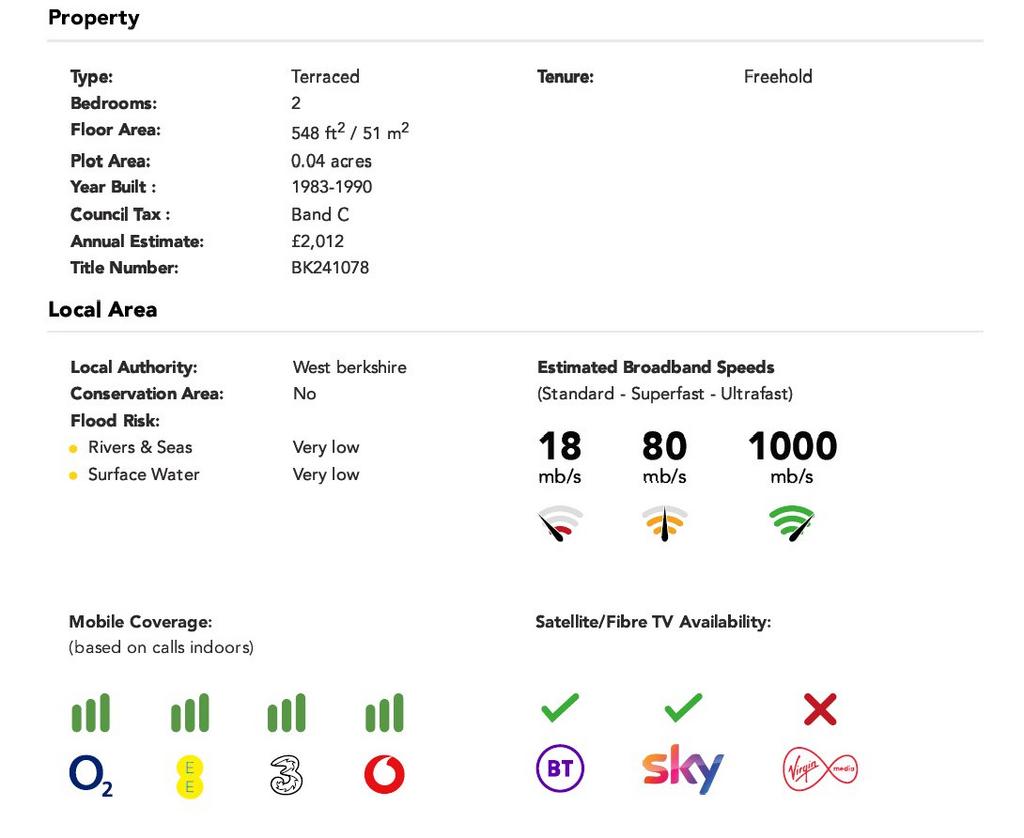Click the O2 signal strength bars
The width and height of the screenshot is (1024, 838).
[x=91, y=713]
